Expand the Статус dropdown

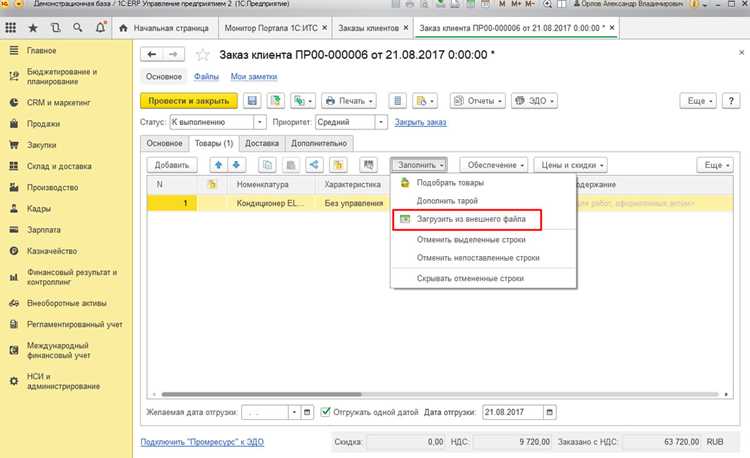[x=260, y=122]
